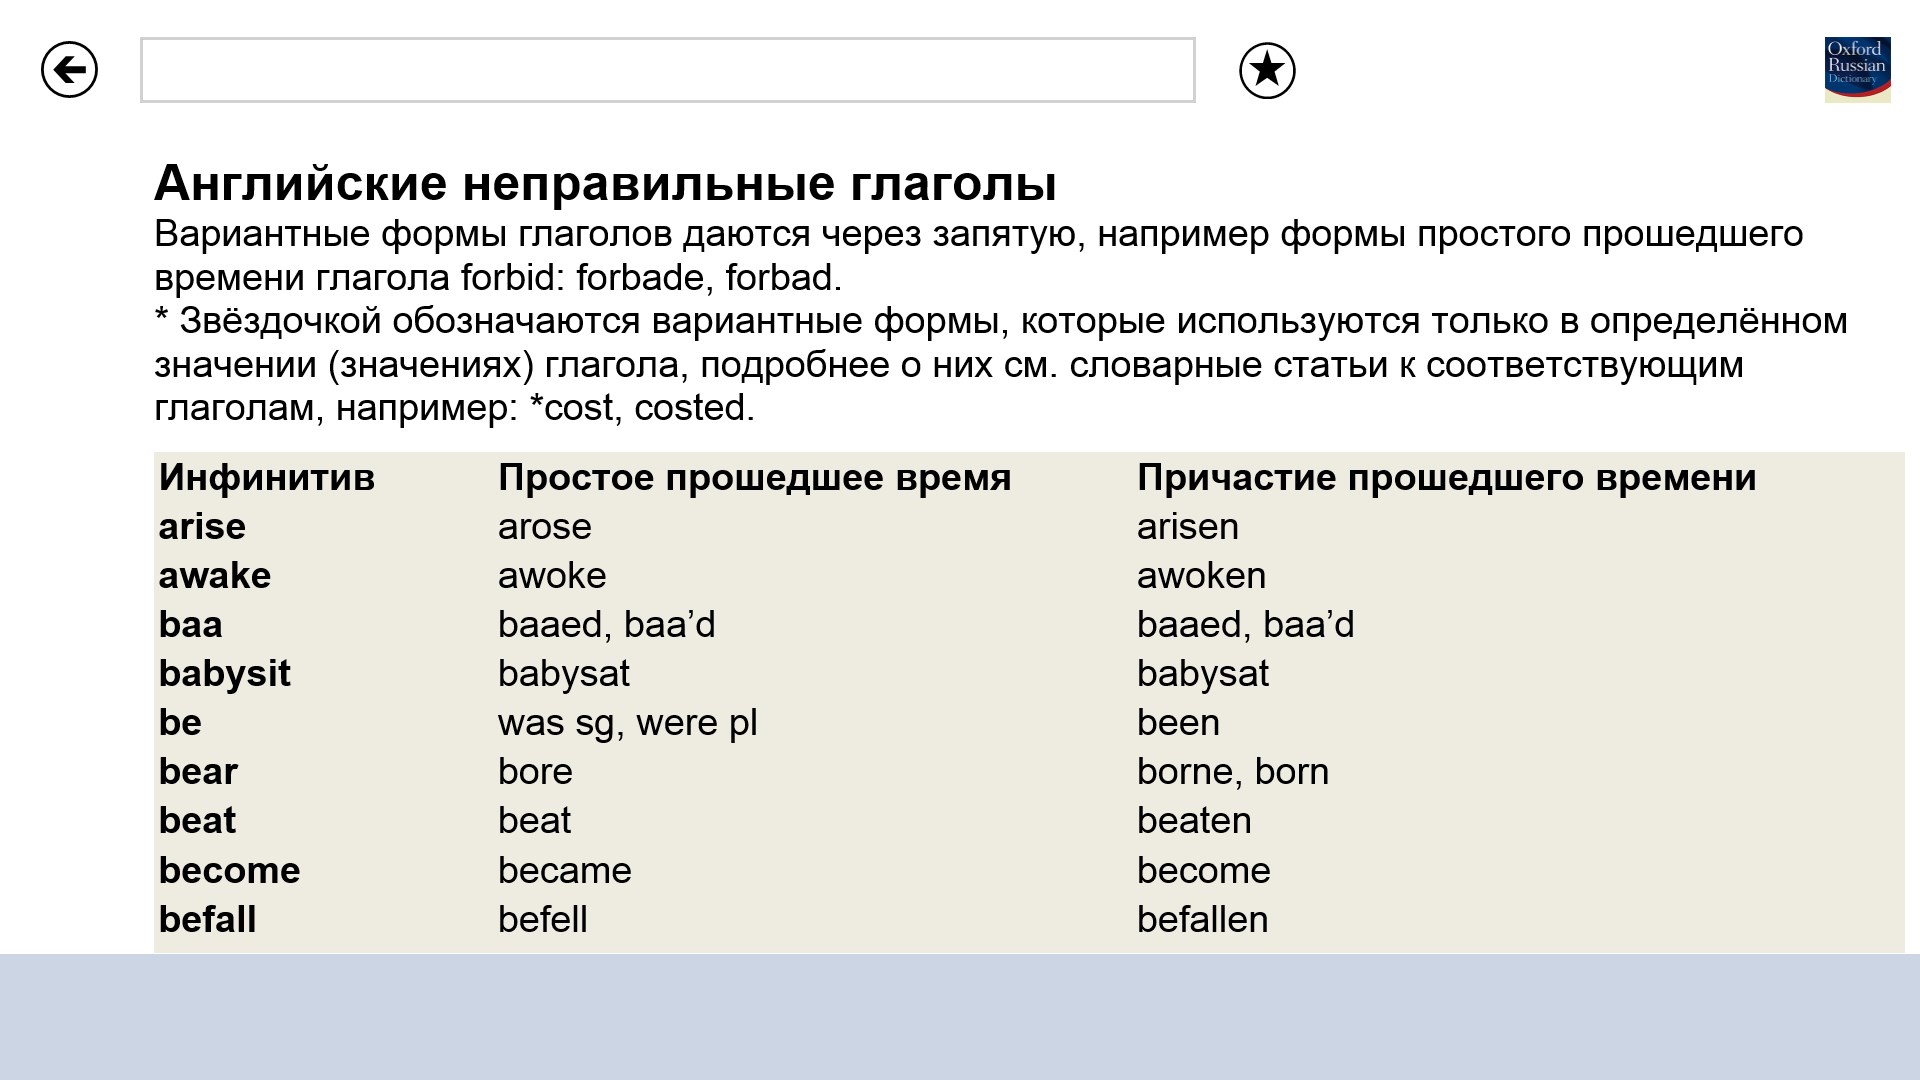This screenshot has width=1920, height=1080.
Task: Click the 'befall' verb entry
Action: [x=207, y=920]
